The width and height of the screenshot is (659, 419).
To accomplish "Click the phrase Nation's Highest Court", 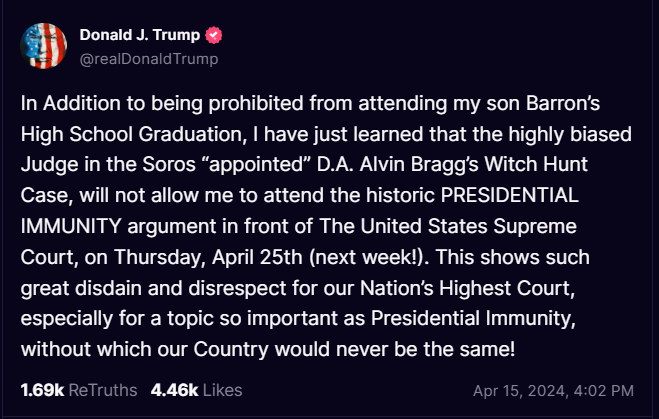I will coord(467,288).
